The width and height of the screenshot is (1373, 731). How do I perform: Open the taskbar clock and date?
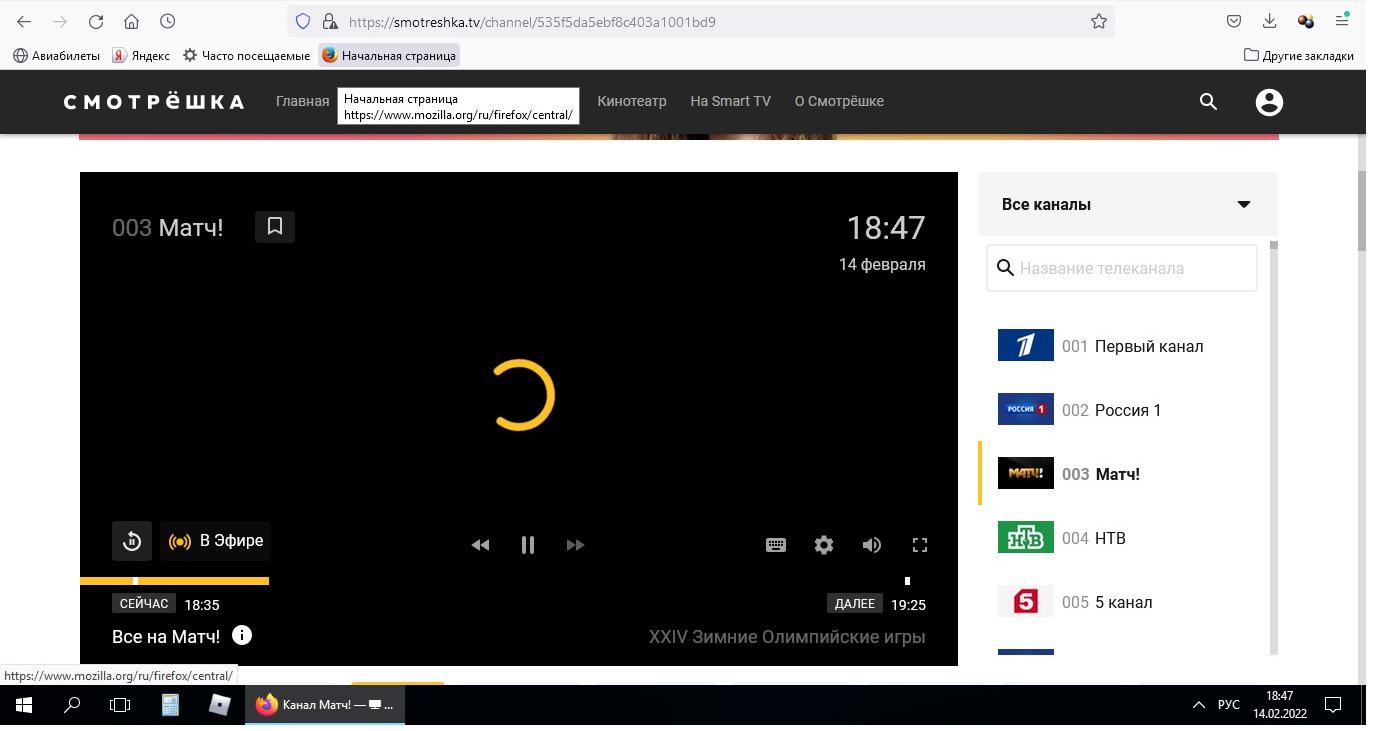(1280, 705)
